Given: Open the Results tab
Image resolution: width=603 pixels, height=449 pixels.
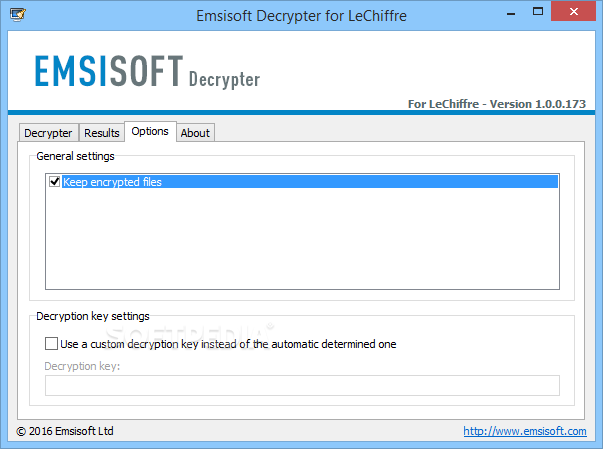Looking at the screenshot, I should (x=102, y=133).
